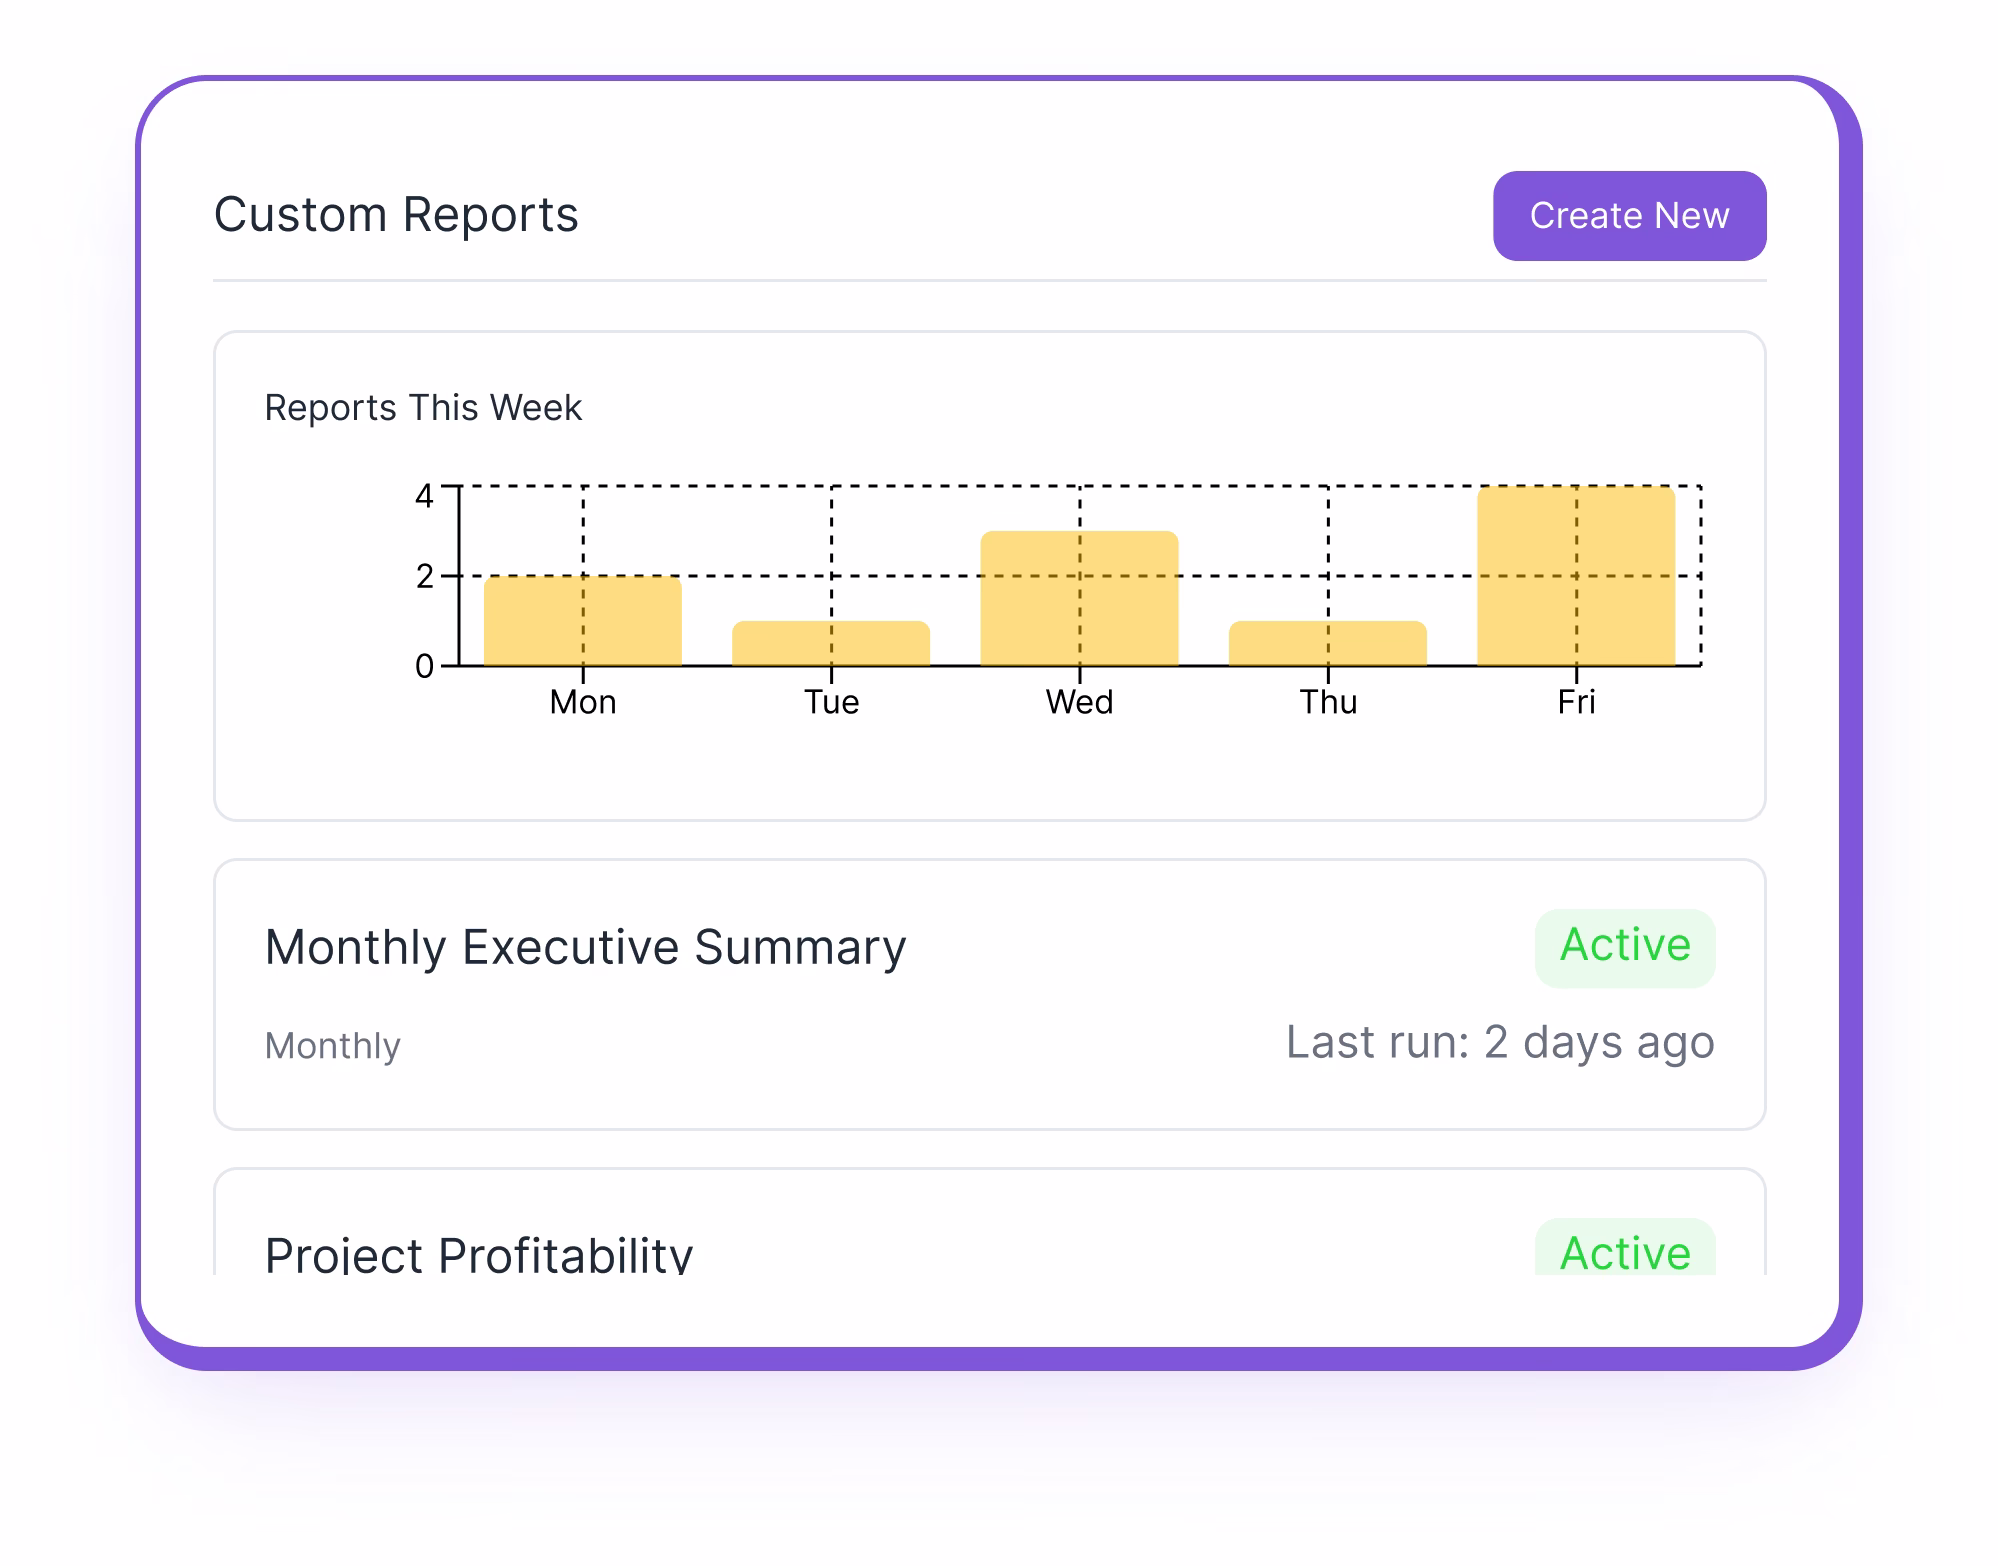Select the Monthly frequency label
The width and height of the screenshot is (1998, 1566).
(334, 1044)
